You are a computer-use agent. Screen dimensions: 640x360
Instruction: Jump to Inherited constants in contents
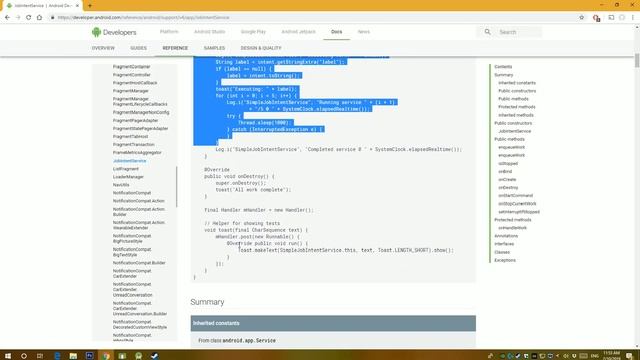[517, 83]
